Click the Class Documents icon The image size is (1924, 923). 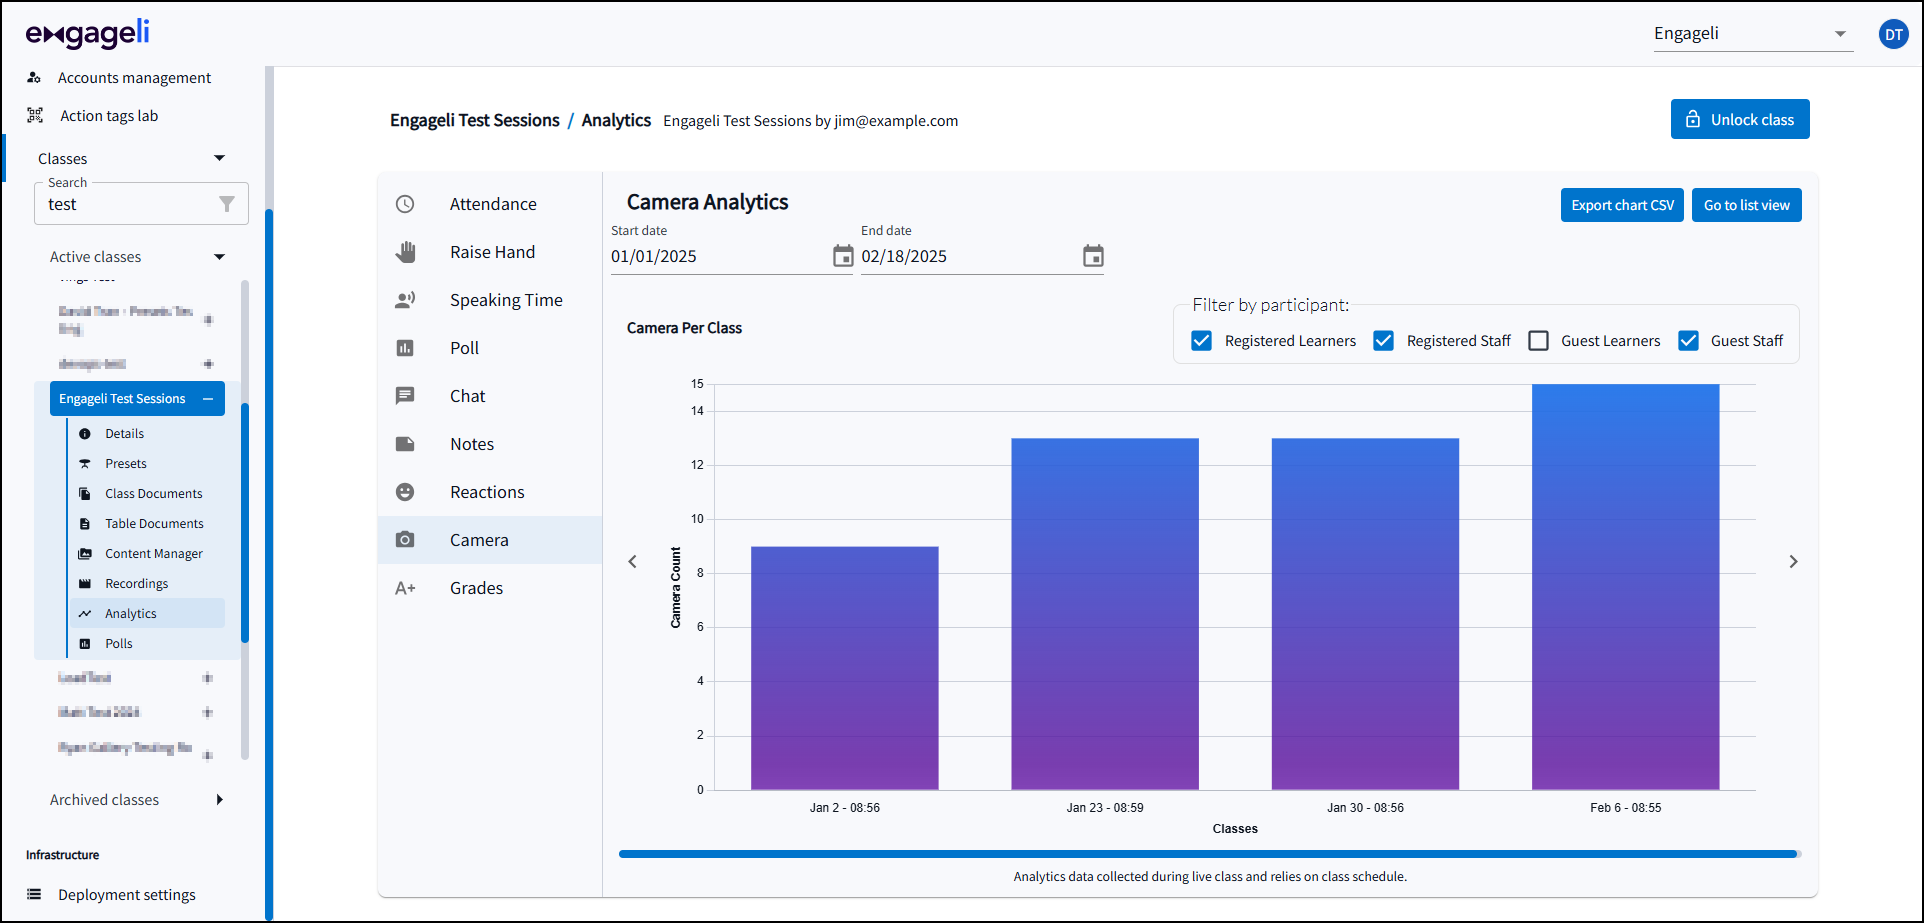(85, 494)
